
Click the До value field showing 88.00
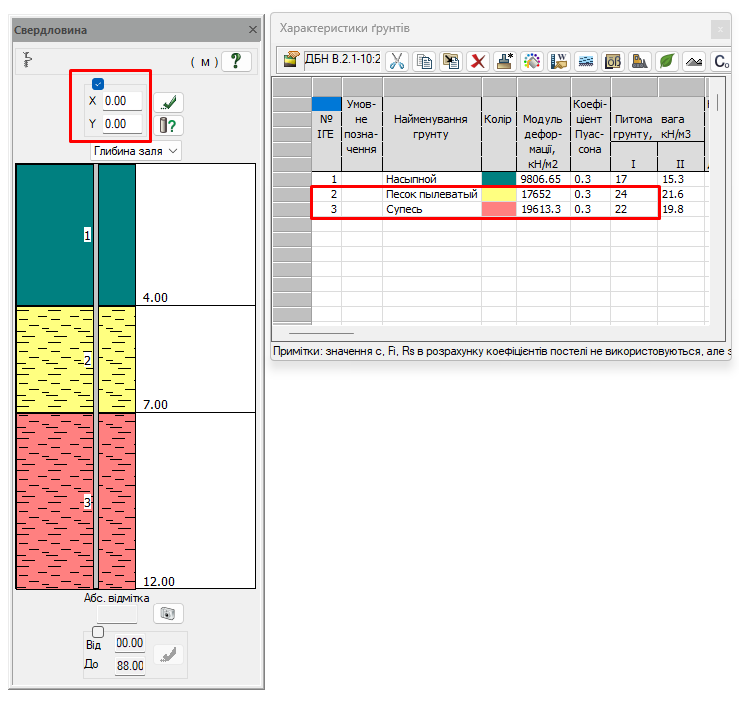pos(130,665)
